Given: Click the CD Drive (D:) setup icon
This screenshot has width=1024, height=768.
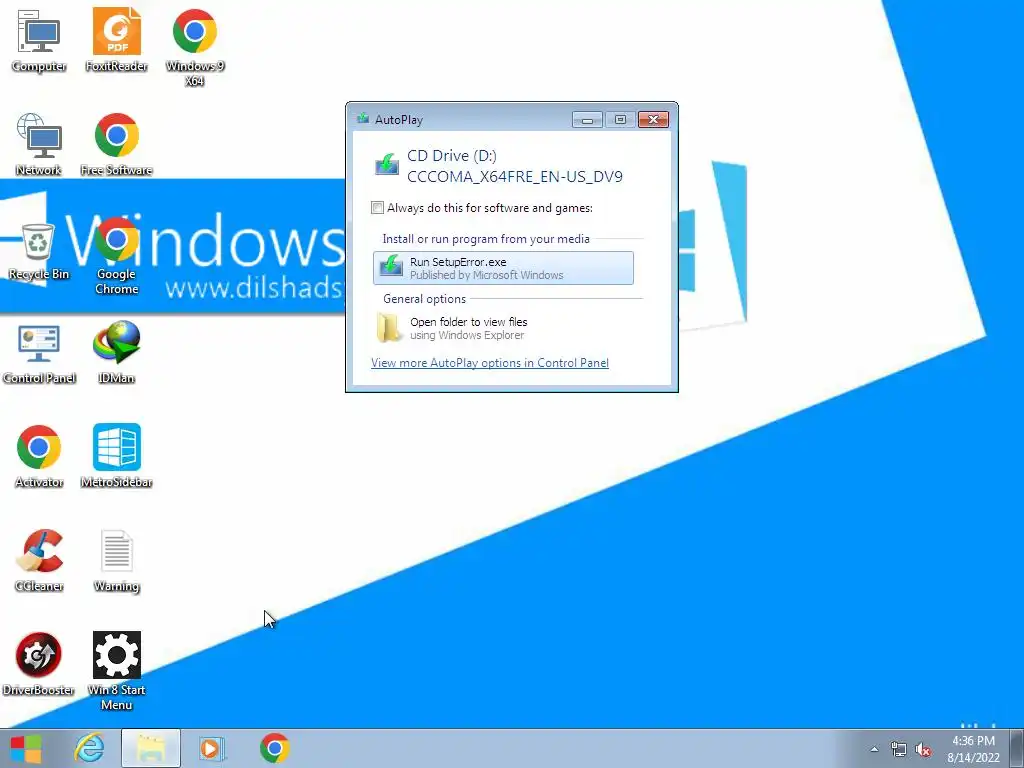Looking at the screenshot, I should pos(387,164).
